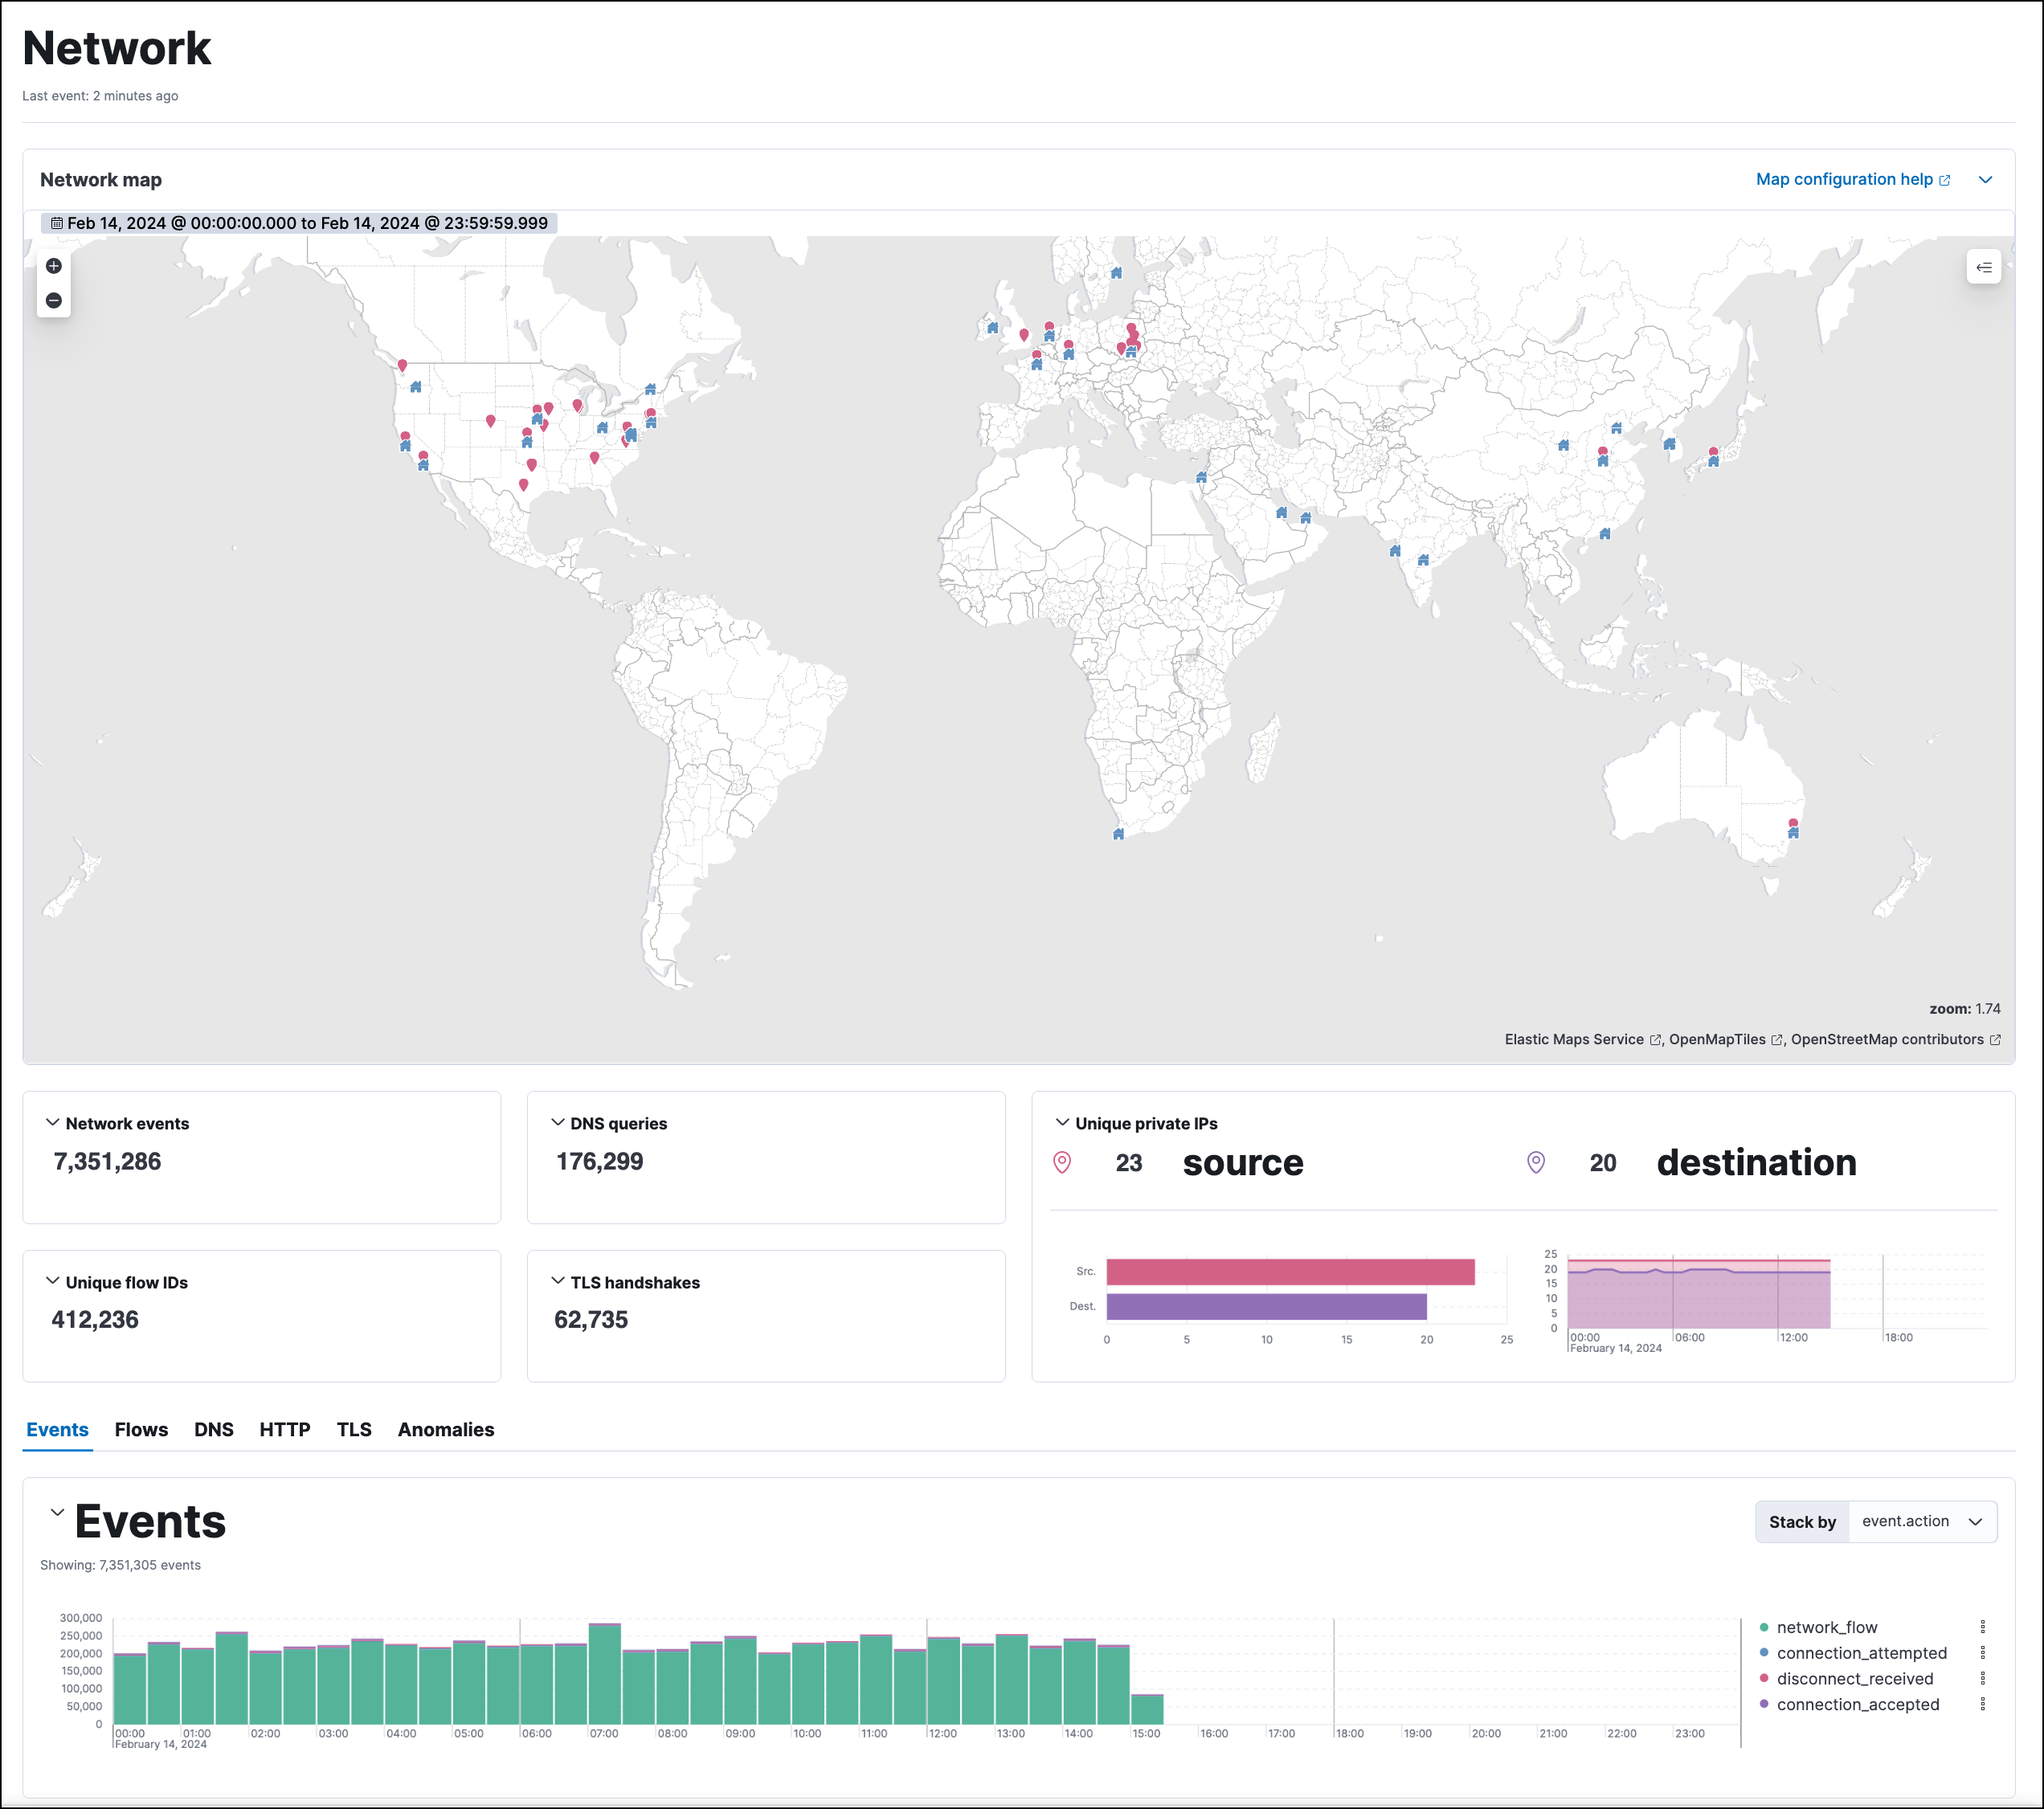Open the event.action Stack by dropdown
The width and height of the screenshot is (2044, 1809).
point(1922,1521)
